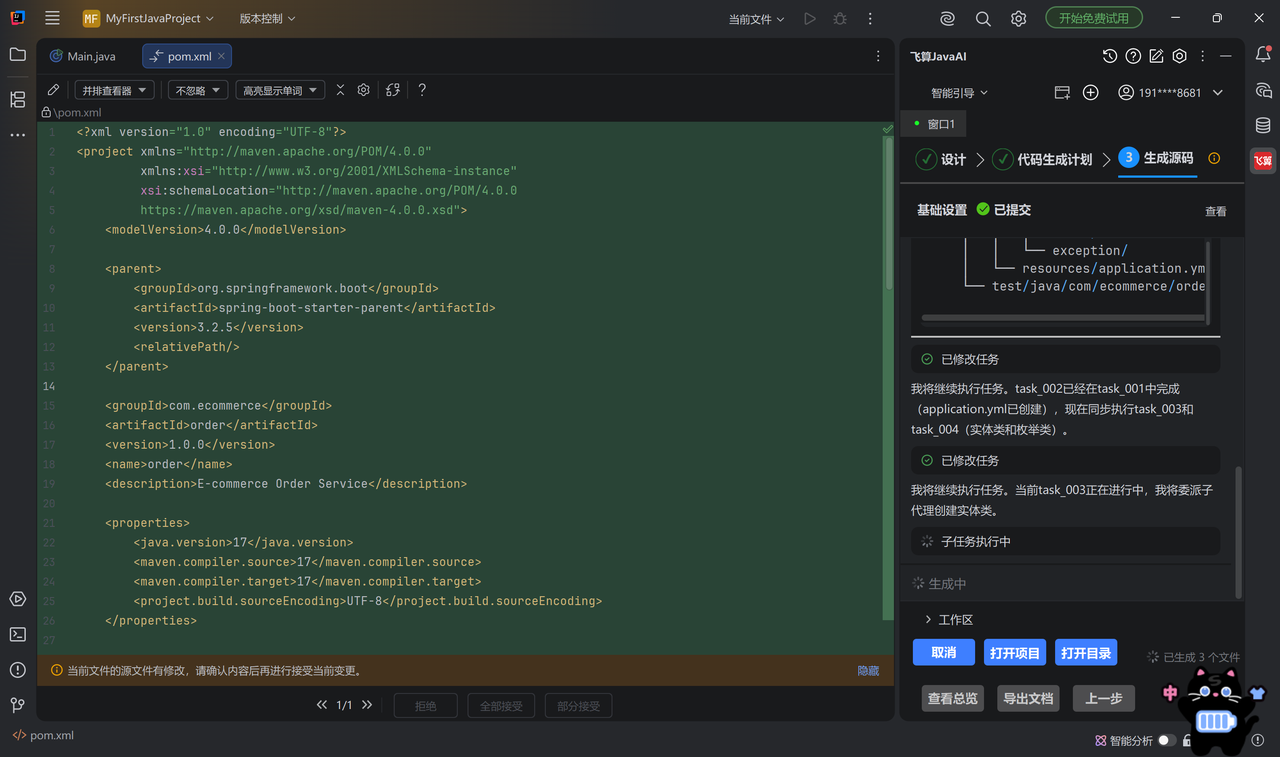Click the Run button in top toolbar

tap(810, 18)
